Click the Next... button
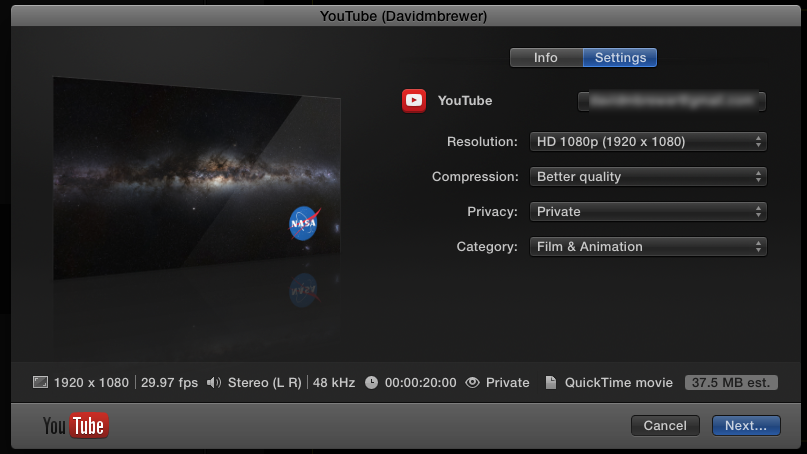The width and height of the screenshot is (807, 454). [x=746, y=426]
